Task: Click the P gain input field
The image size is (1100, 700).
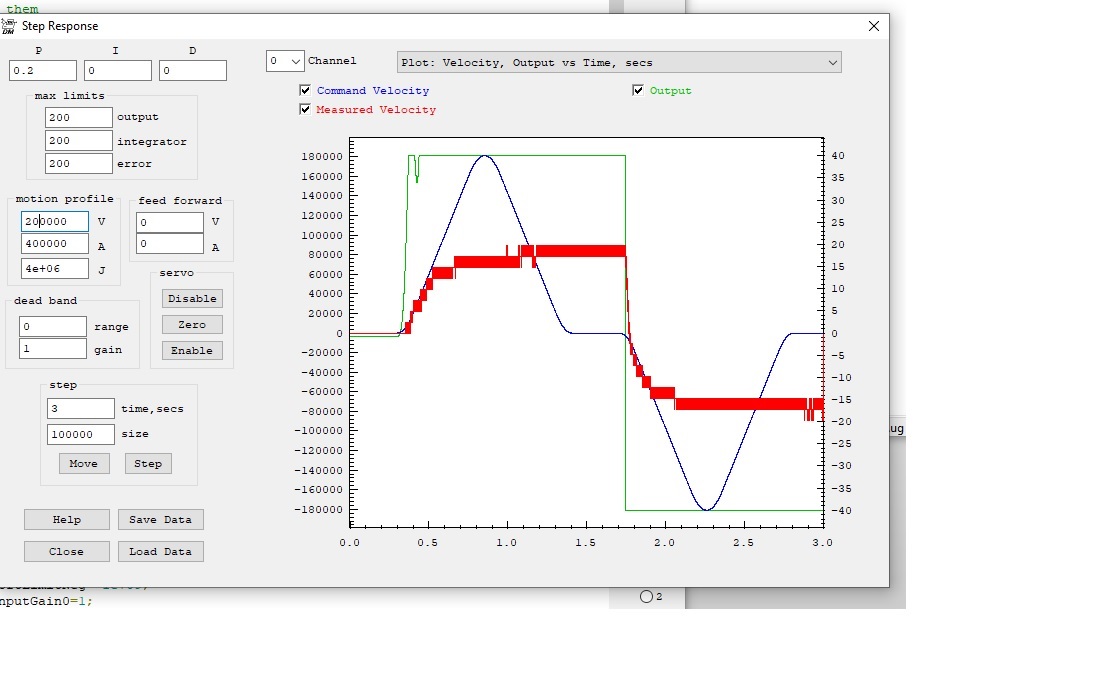Action: click(43, 71)
